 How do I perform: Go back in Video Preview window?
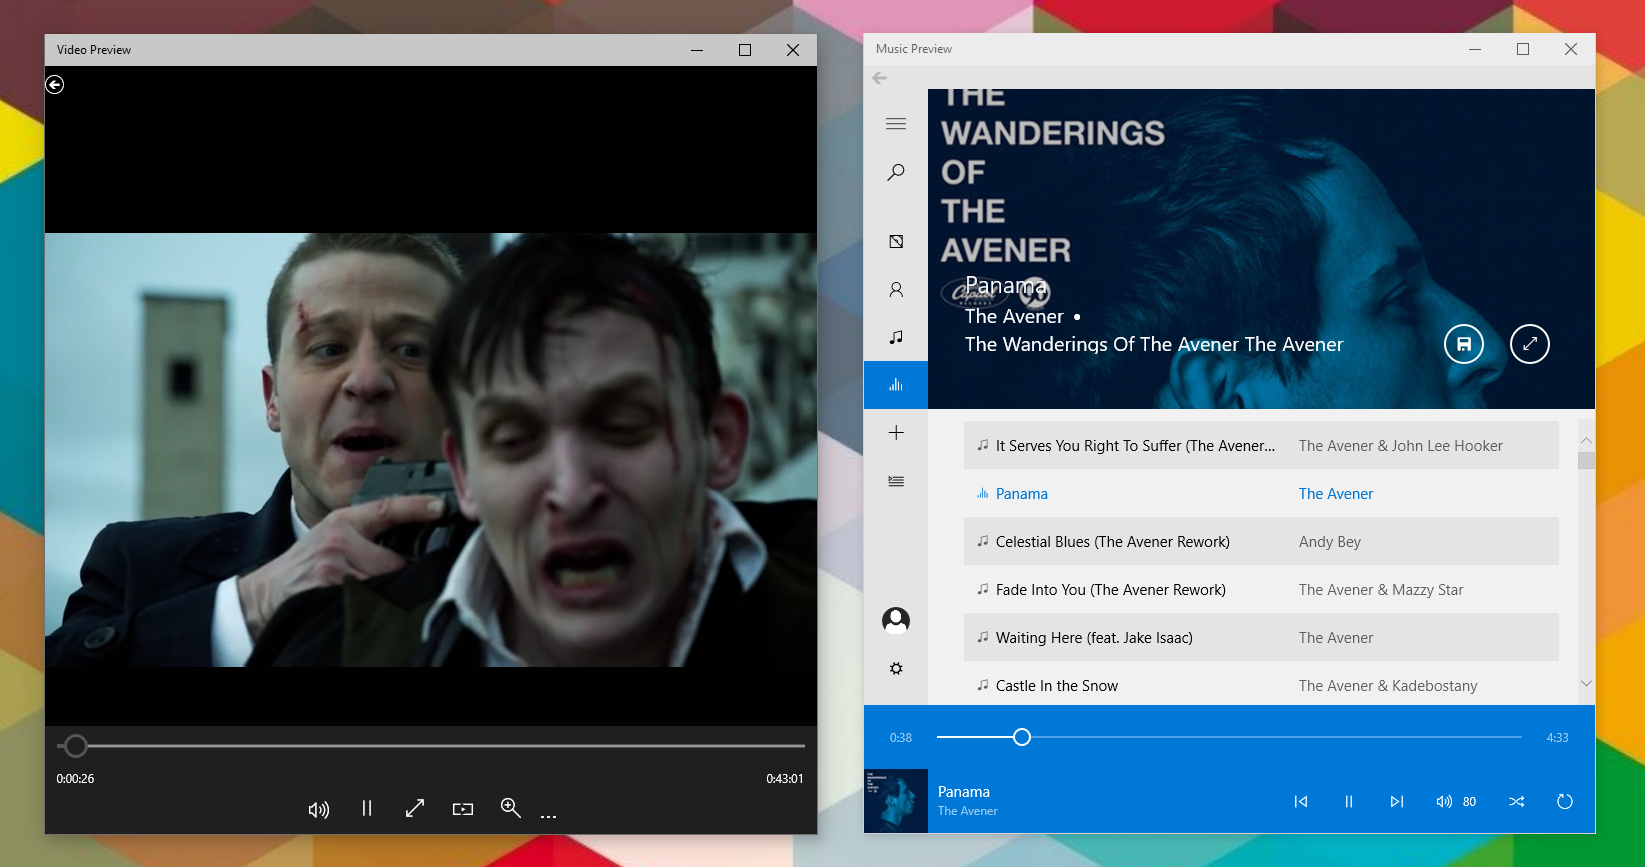click(55, 85)
